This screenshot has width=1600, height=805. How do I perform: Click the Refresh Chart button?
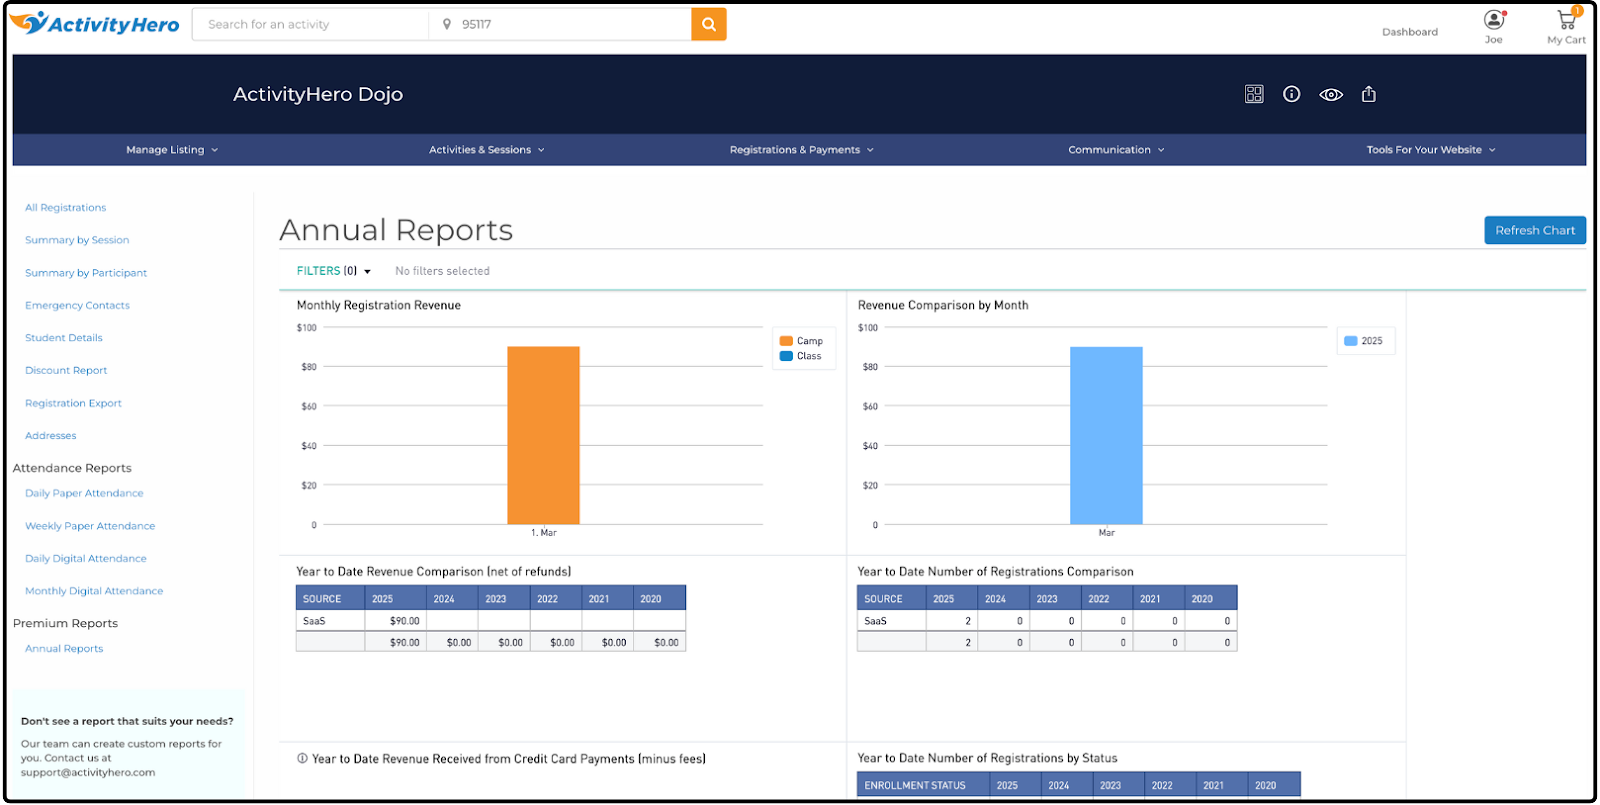pyautogui.click(x=1535, y=230)
